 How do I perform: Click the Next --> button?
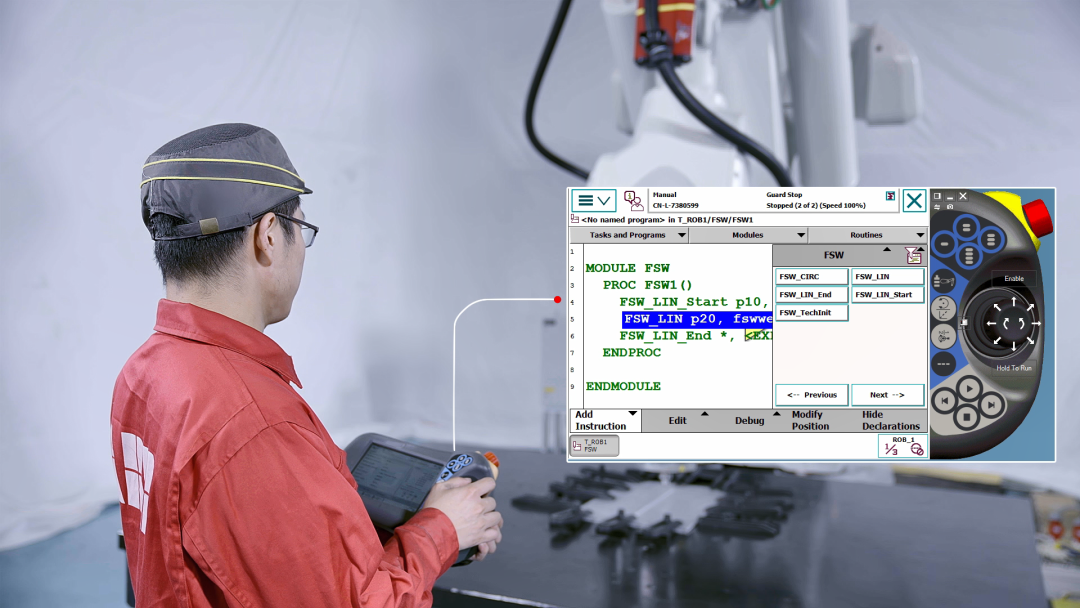coord(887,395)
